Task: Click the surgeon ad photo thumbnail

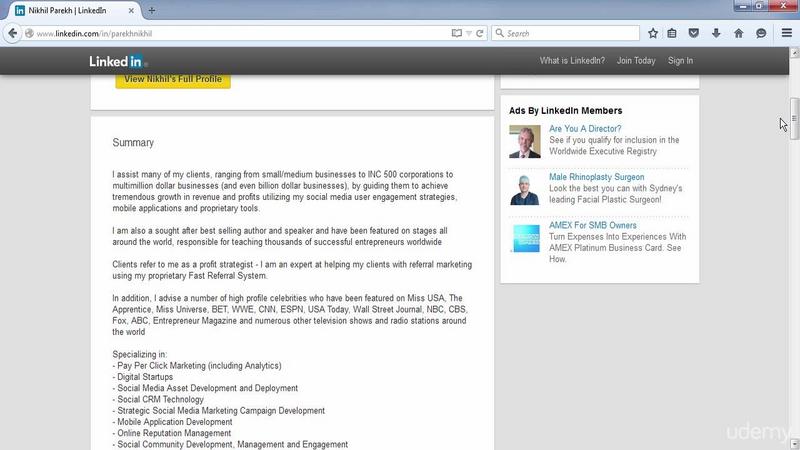Action: click(x=524, y=189)
